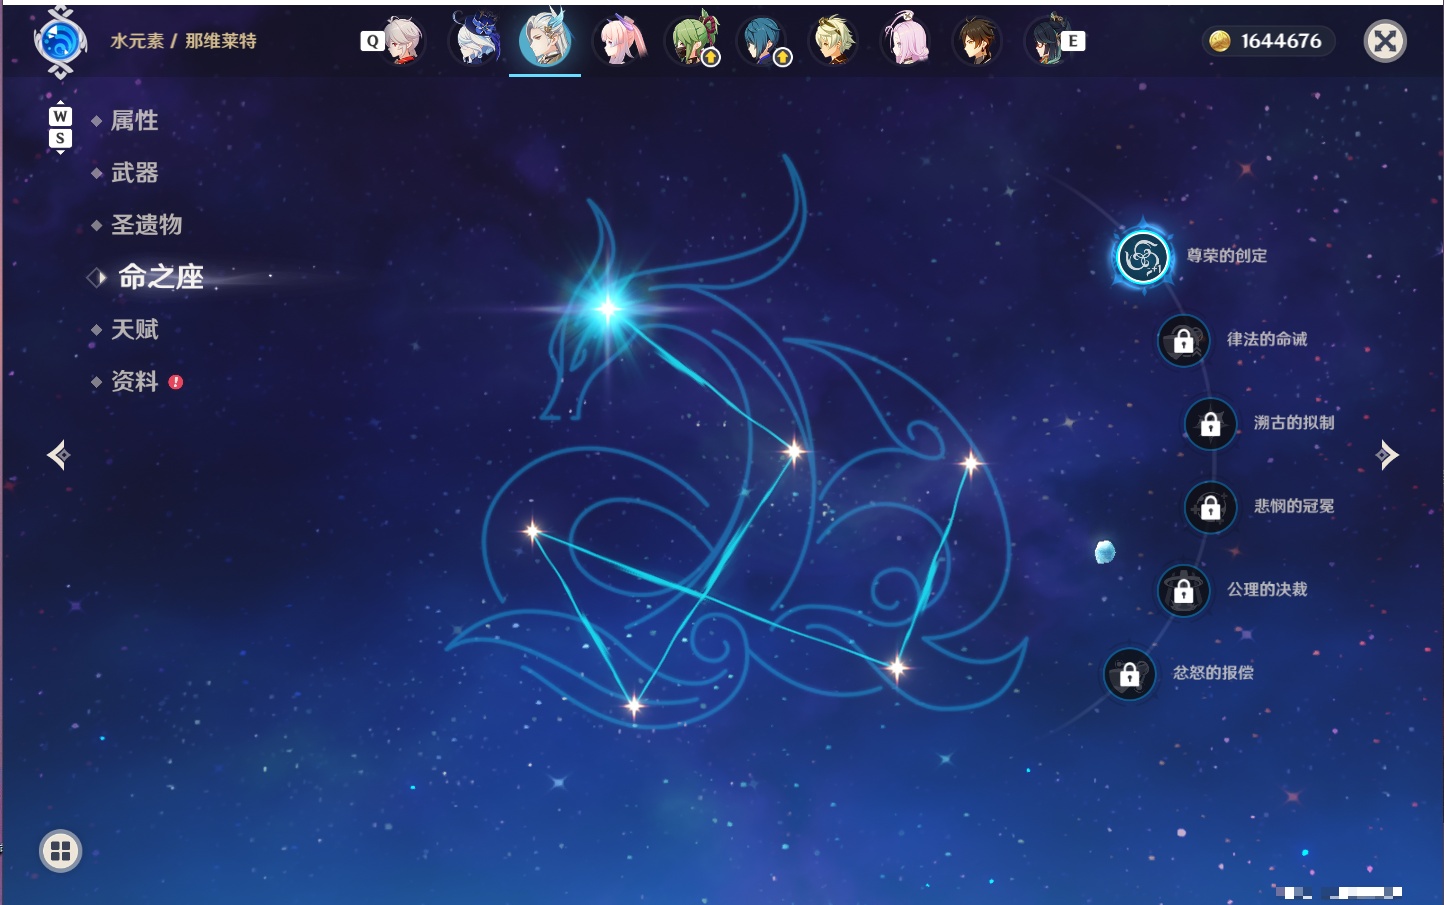Click the bright glowing star in the constellation
Image resolution: width=1444 pixels, height=905 pixels.
607,308
